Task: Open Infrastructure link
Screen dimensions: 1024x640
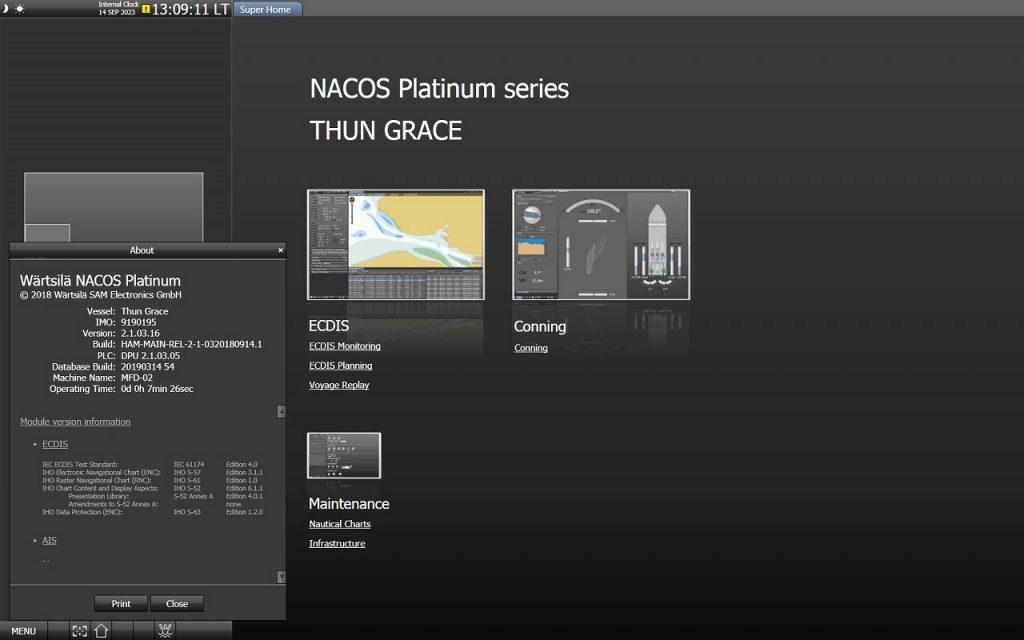Action: click(x=337, y=543)
